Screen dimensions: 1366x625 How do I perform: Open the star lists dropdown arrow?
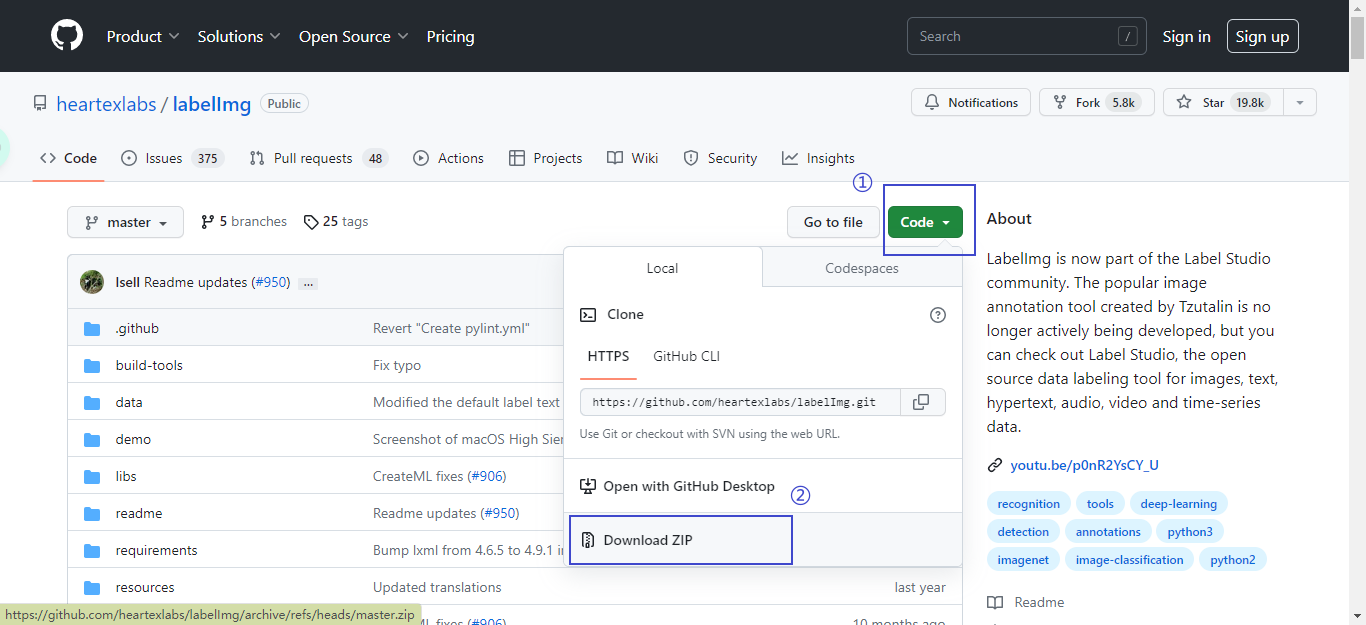(1300, 102)
